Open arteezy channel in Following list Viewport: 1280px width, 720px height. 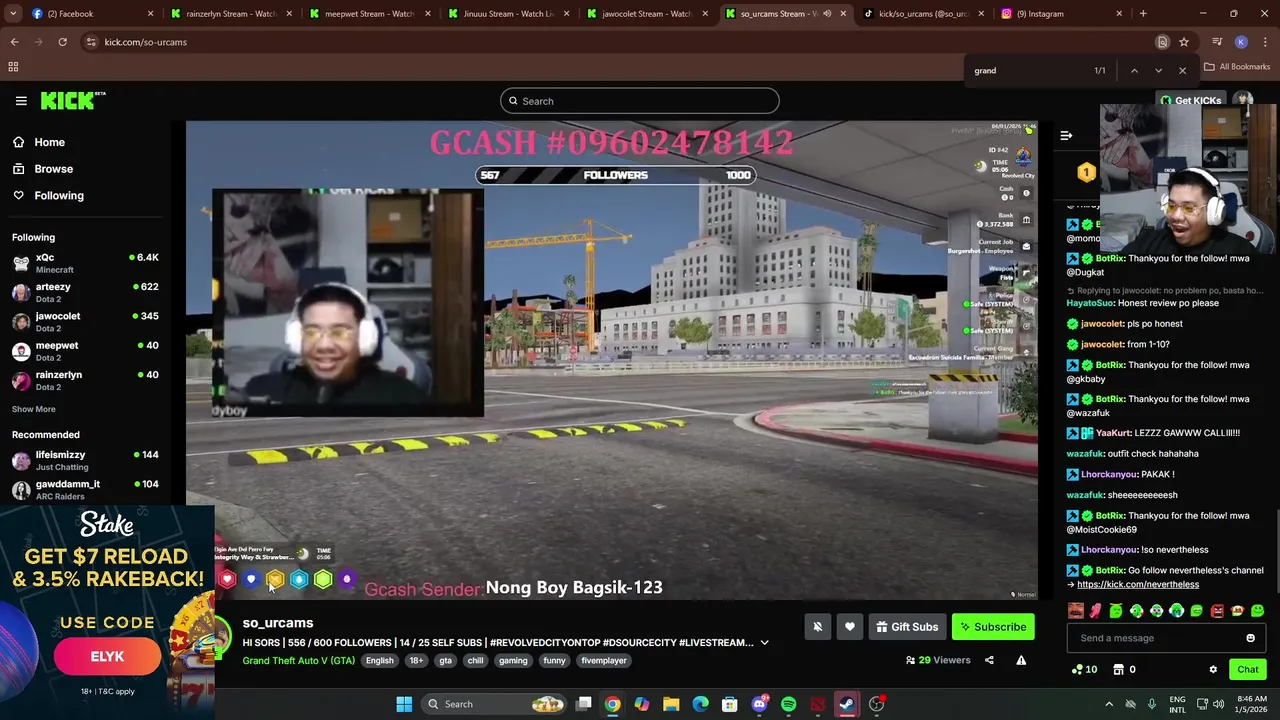(x=85, y=292)
